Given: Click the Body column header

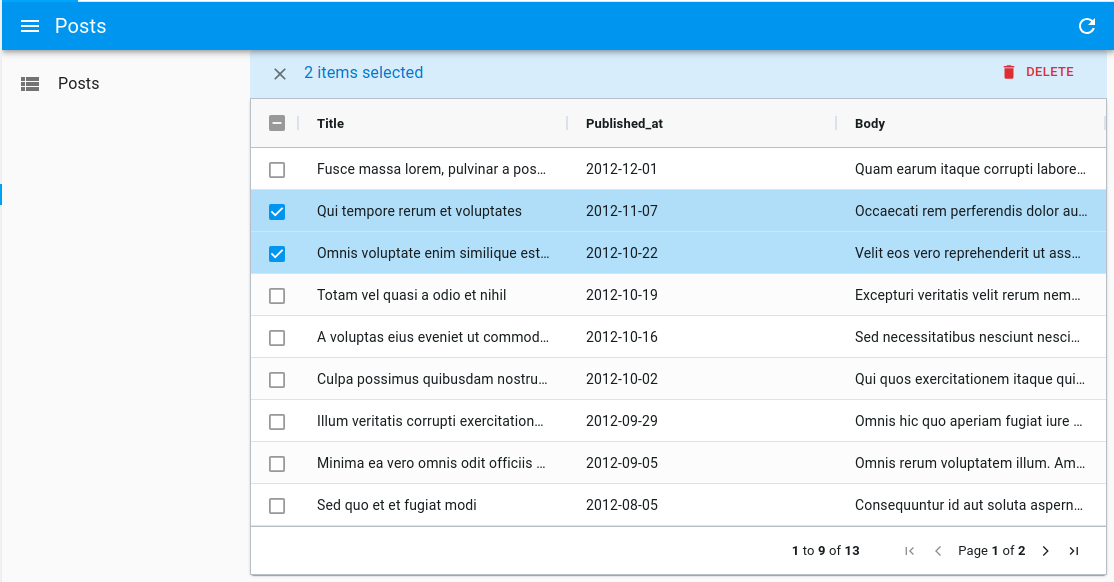Looking at the screenshot, I should (868, 123).
